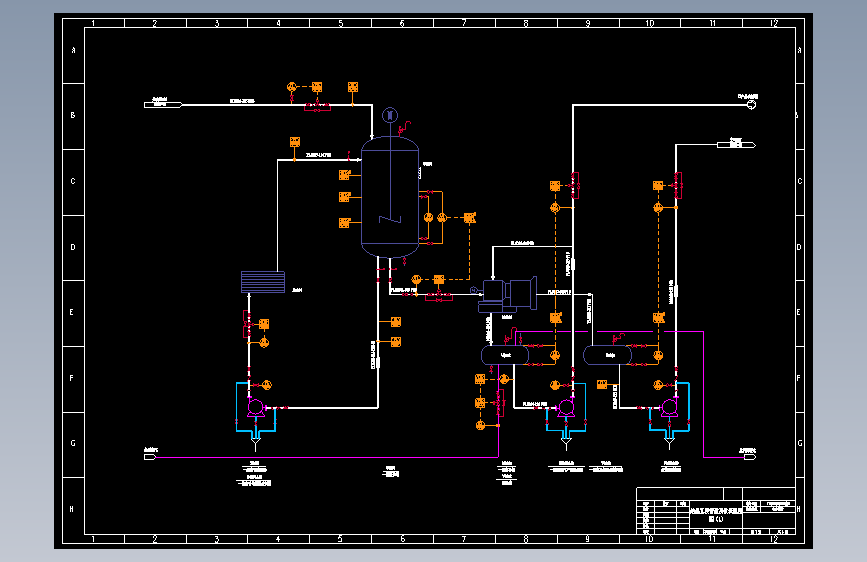867x562 pixels.
Task: Select the striped heat exchanger block
Action: pyautogui.click(x=263, y=282)
